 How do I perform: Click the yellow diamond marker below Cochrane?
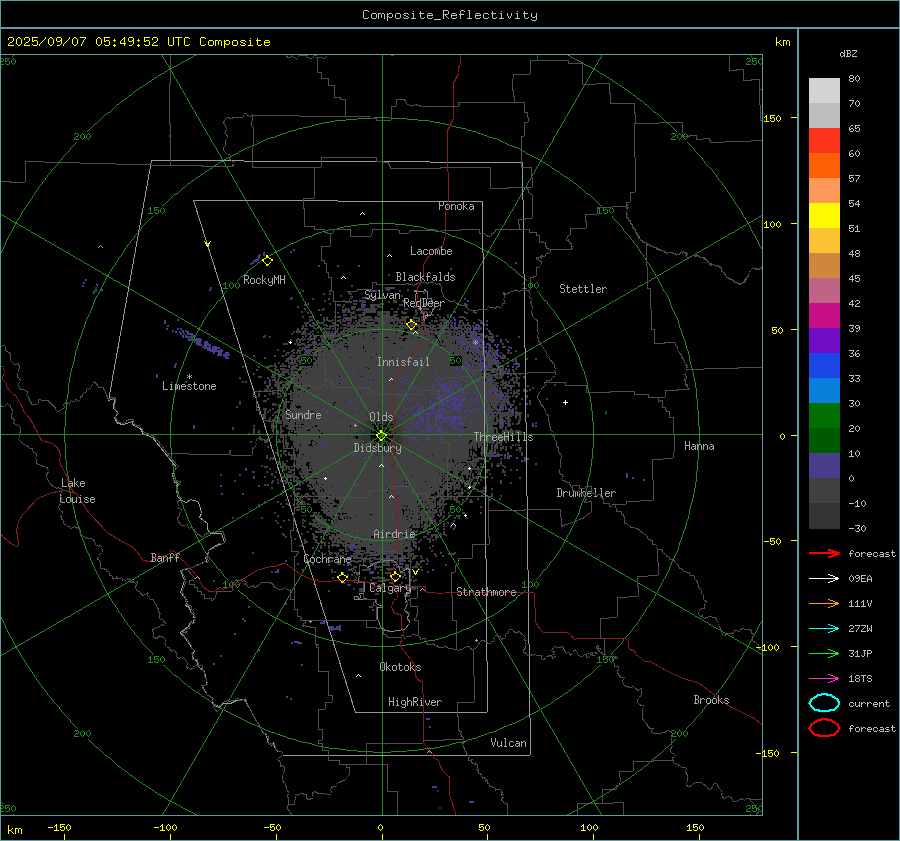(342, 578)
